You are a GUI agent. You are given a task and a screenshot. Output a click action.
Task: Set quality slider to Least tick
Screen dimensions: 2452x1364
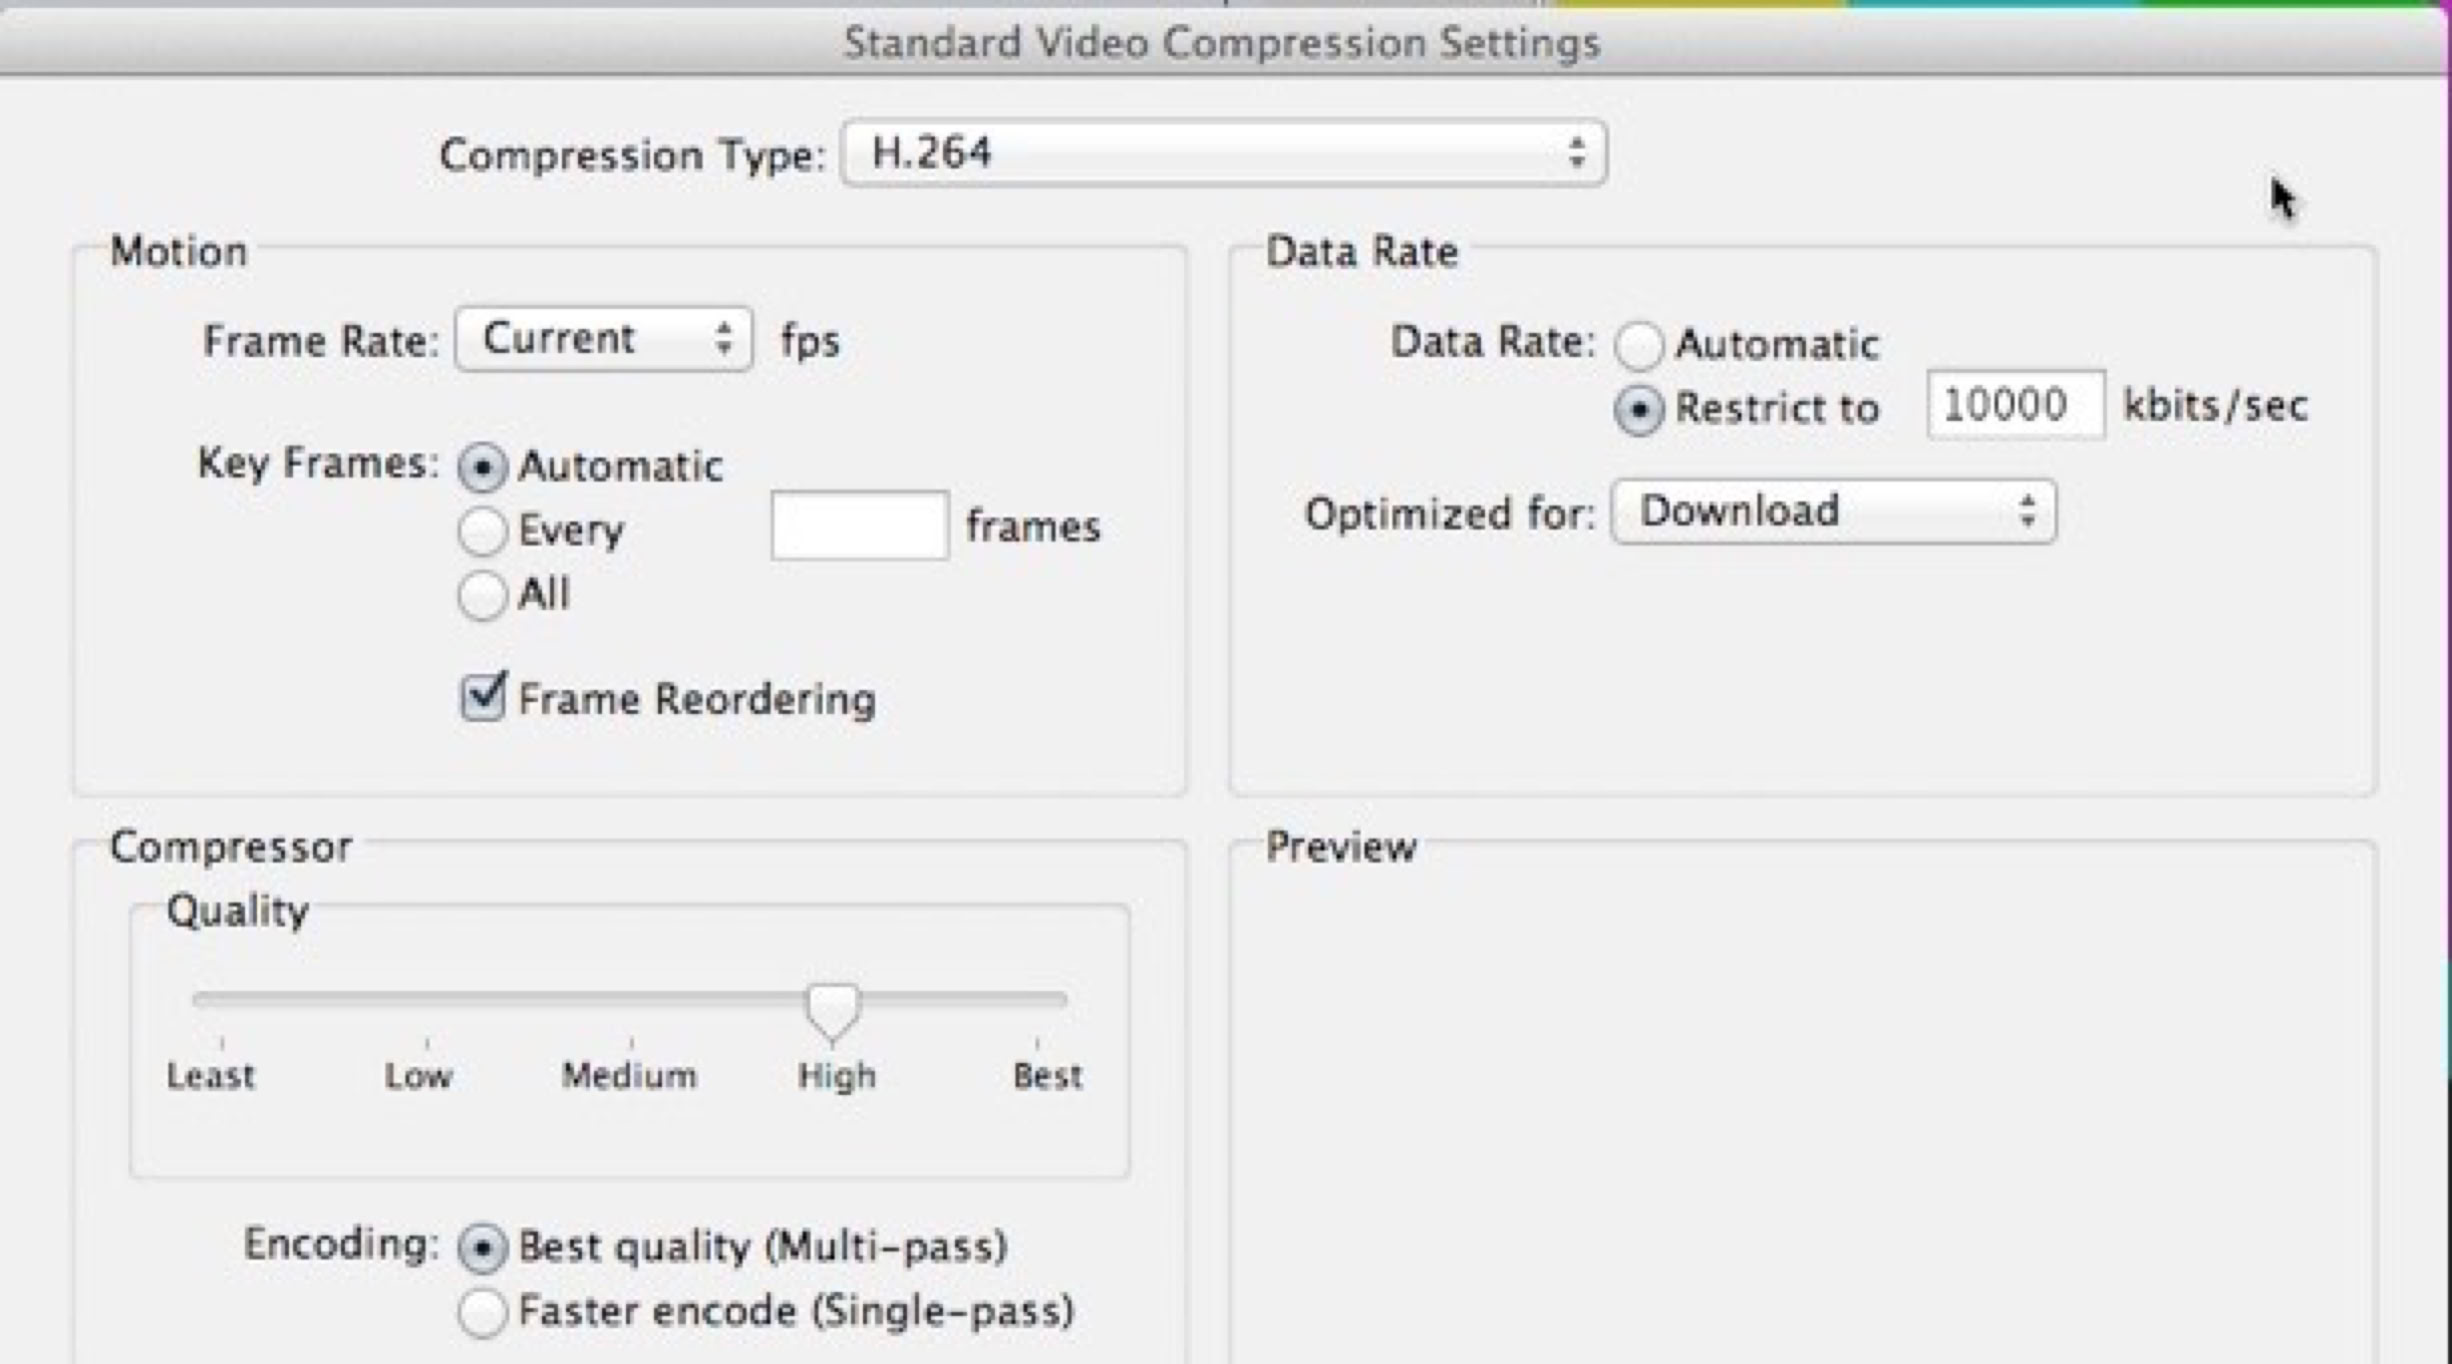point(222,1000)
